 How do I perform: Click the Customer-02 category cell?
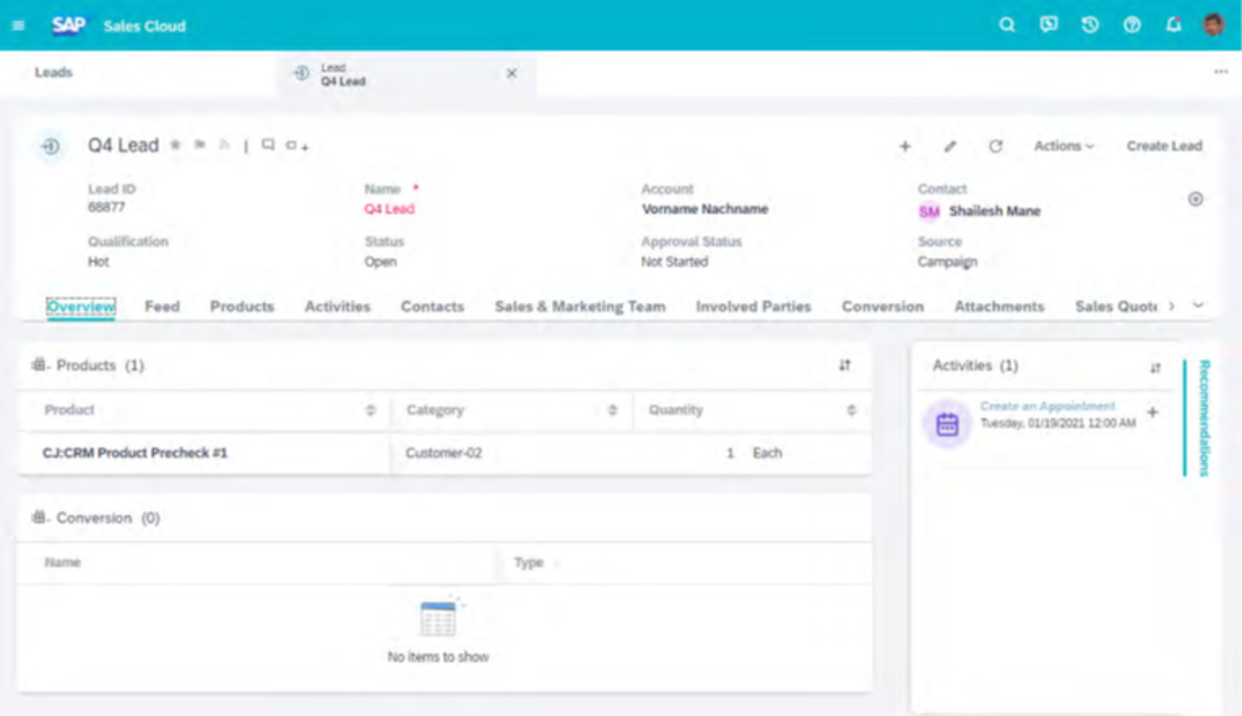pos(444,453)
